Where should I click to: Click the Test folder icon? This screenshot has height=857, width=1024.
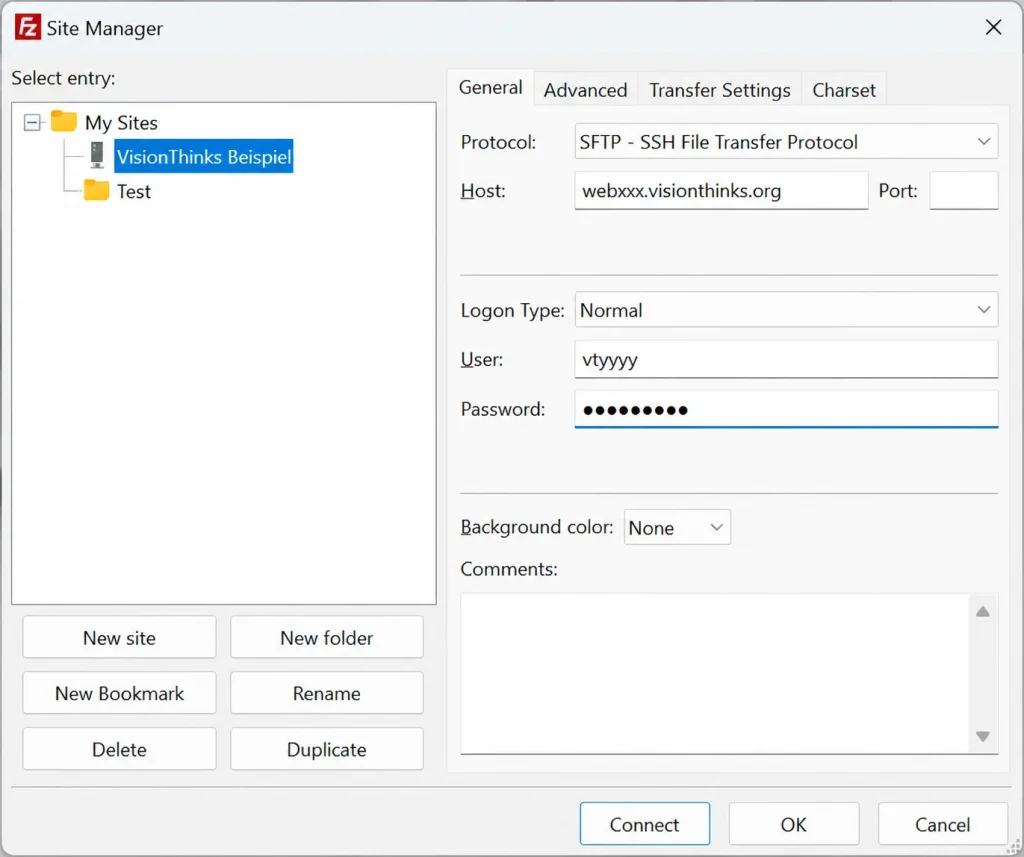coord(96,190)
